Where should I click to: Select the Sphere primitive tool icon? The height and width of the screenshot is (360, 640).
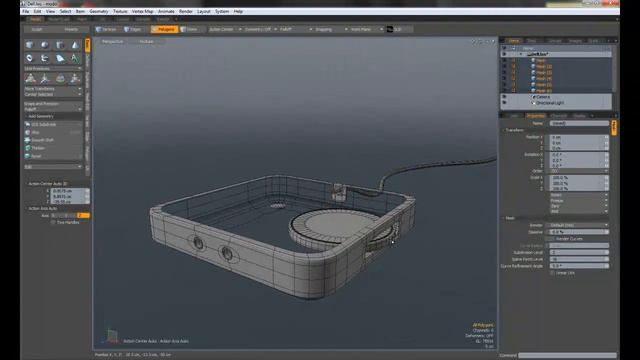[44, 45]
